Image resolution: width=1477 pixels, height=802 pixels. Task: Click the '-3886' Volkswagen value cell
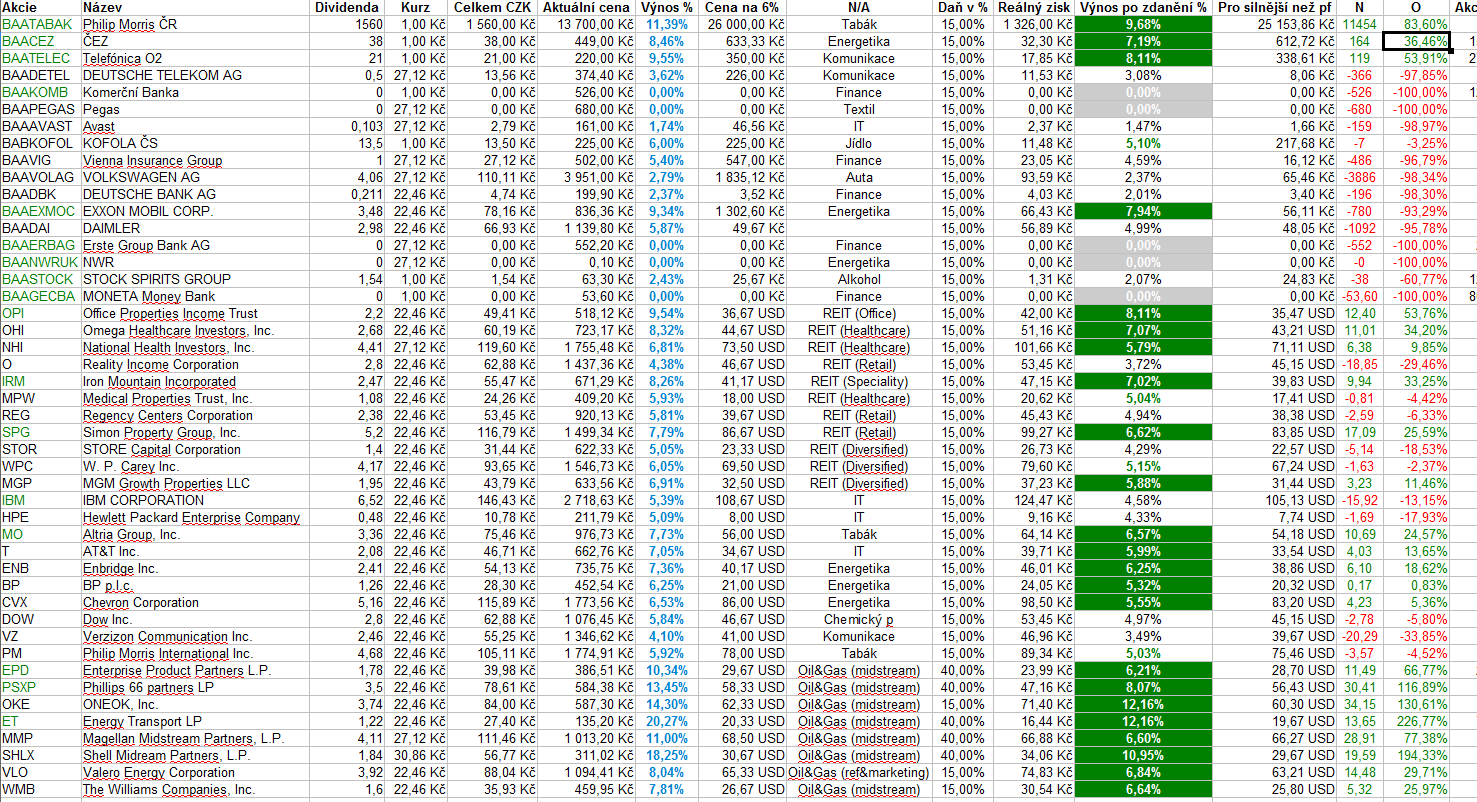point(1360,177)
